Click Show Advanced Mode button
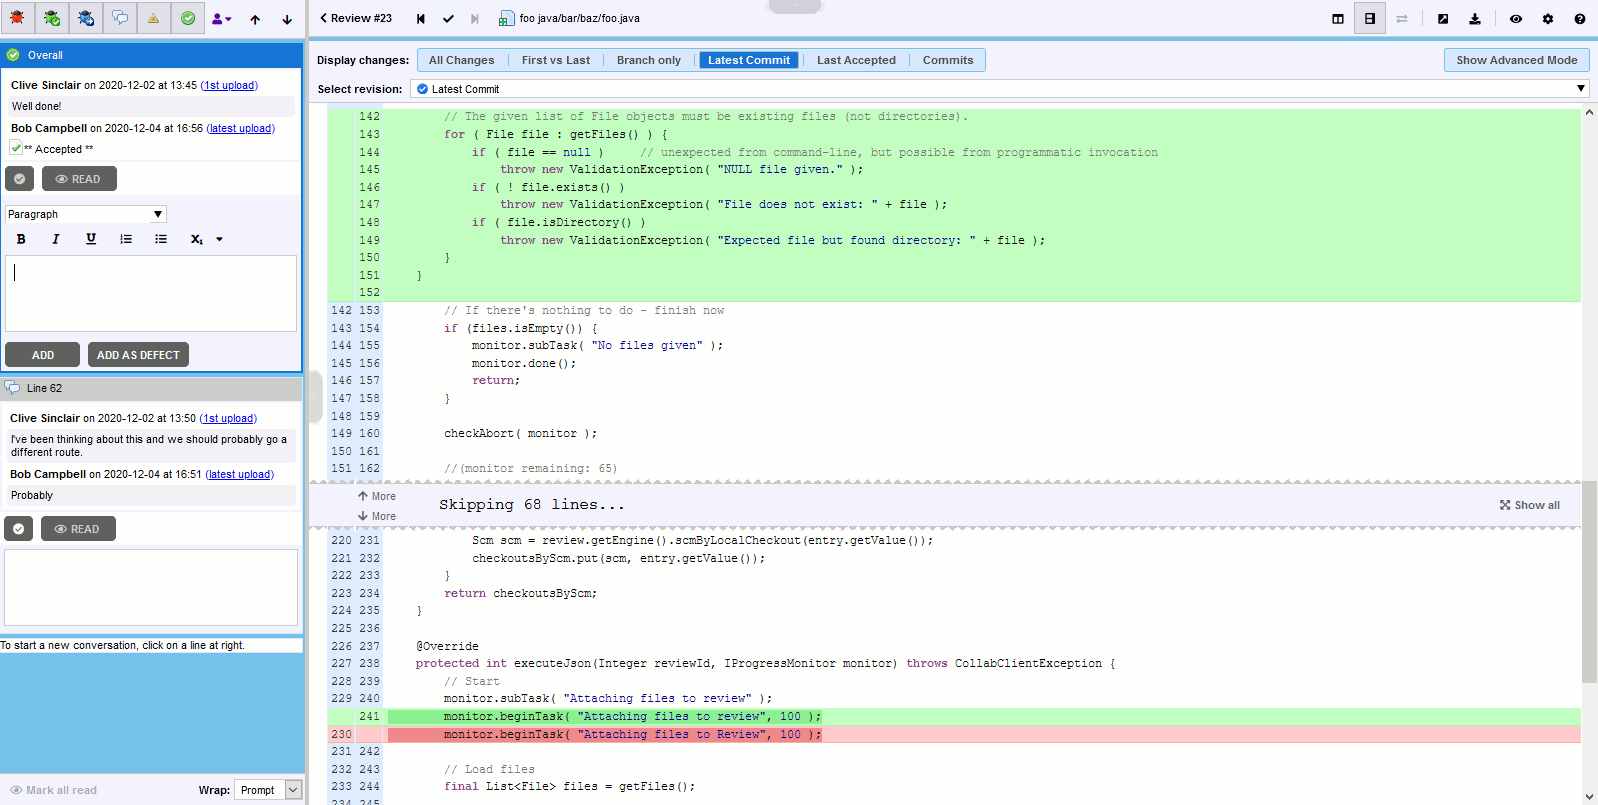The image size is (1598, 805). coord(1516,60)
